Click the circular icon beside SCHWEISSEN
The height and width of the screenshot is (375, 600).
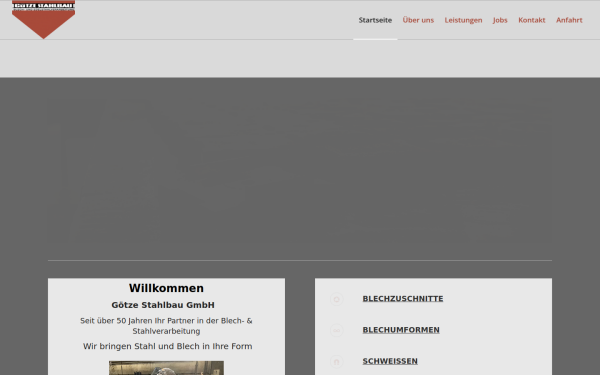tap(336, 362)
